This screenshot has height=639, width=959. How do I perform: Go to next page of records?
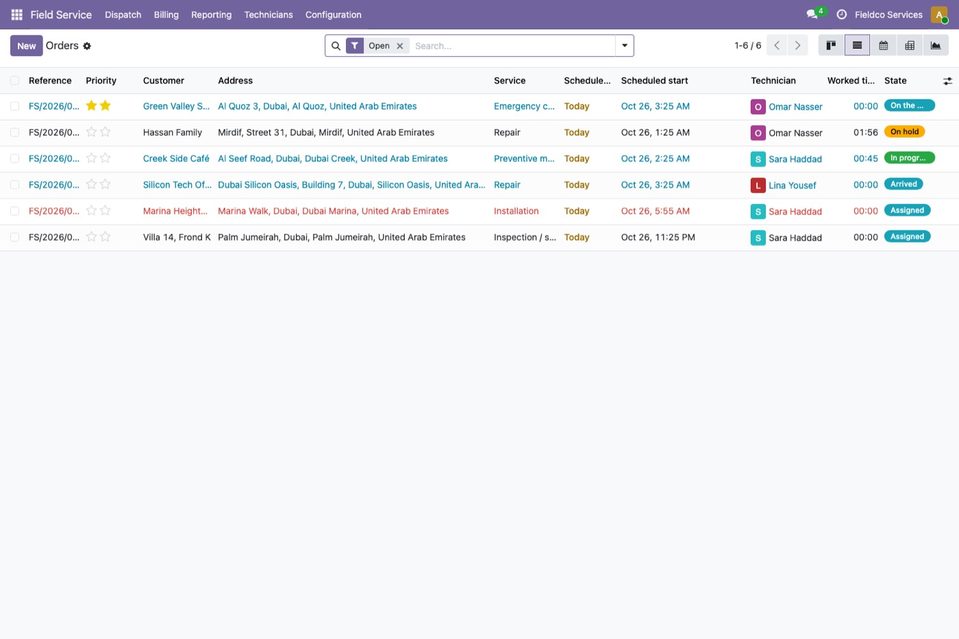798,45
